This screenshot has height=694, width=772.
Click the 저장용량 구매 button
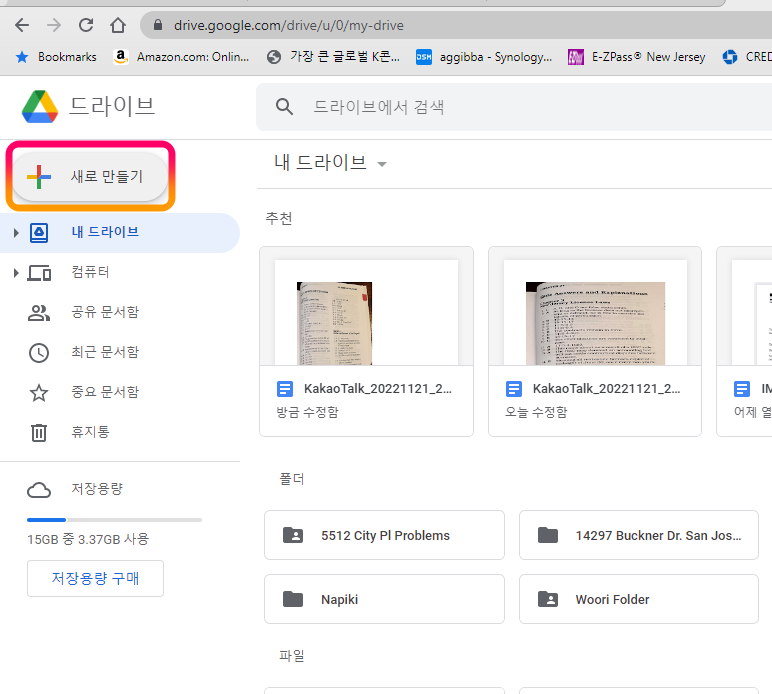[96, 578]
